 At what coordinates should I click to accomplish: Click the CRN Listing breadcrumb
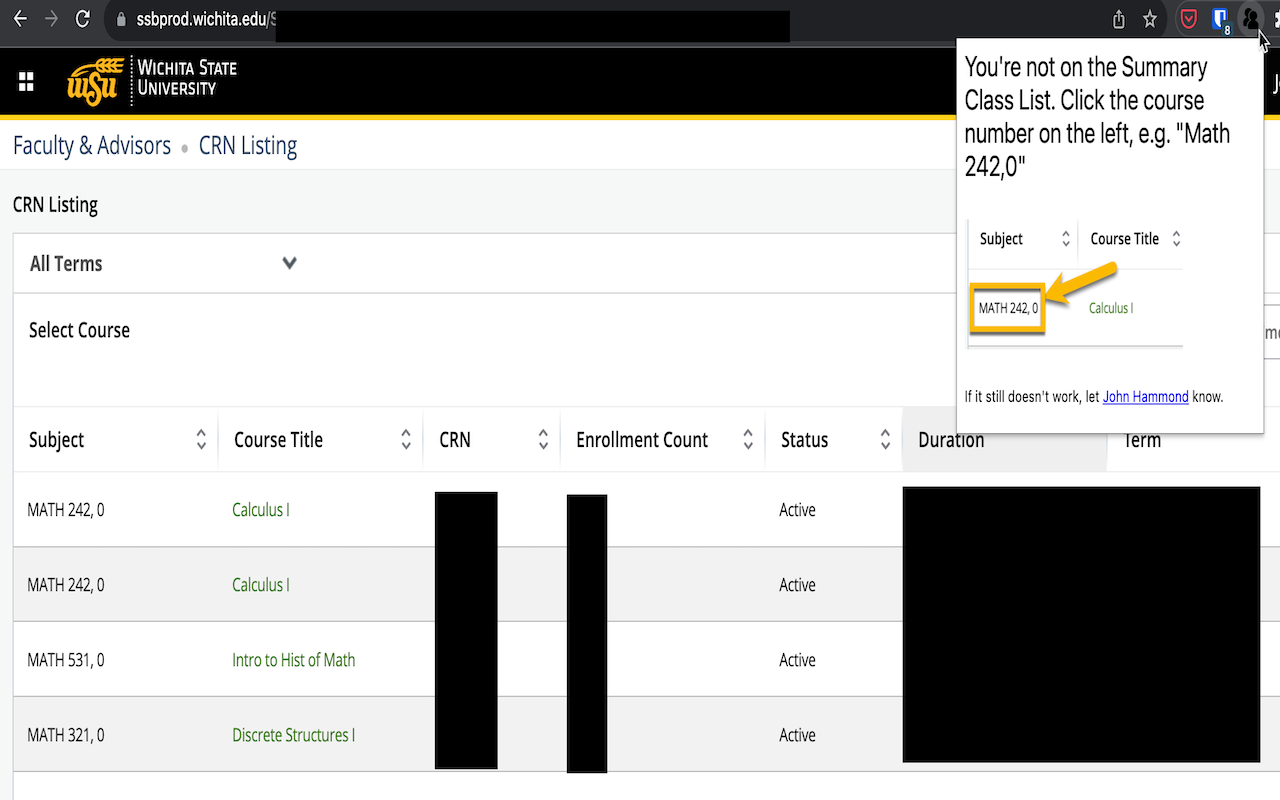click(248, 146)
